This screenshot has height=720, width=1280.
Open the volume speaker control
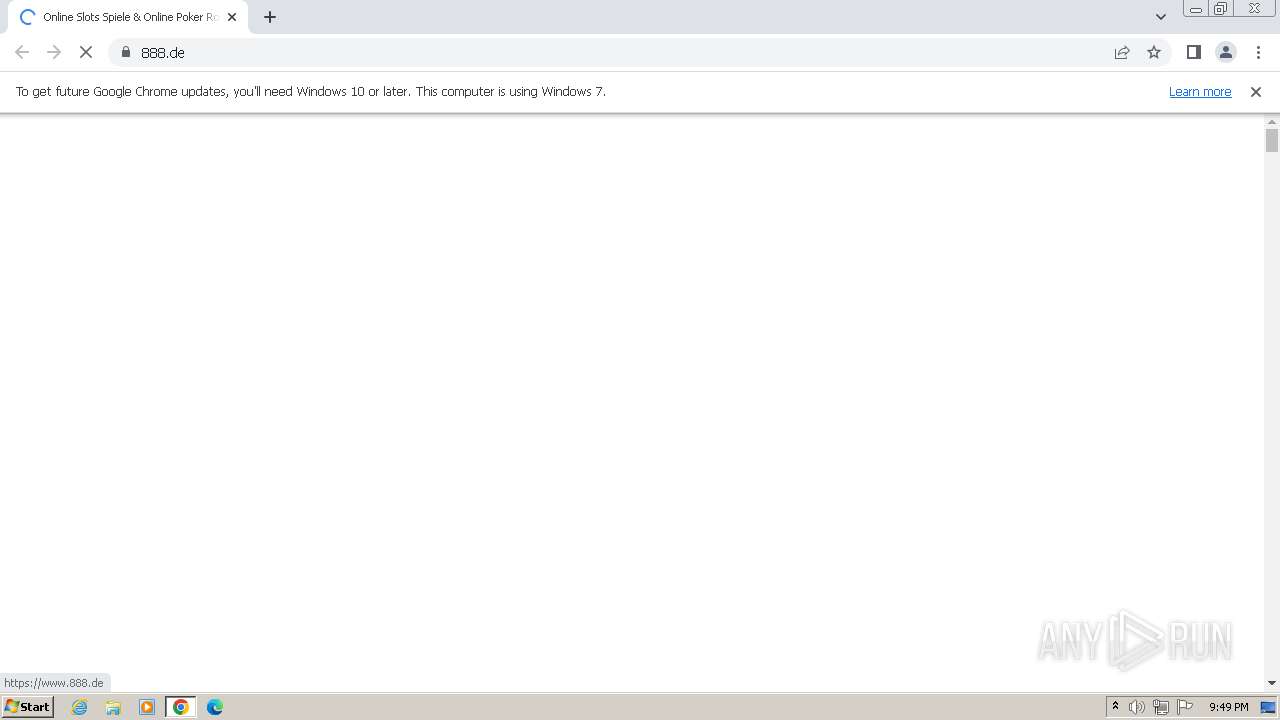1137,707
